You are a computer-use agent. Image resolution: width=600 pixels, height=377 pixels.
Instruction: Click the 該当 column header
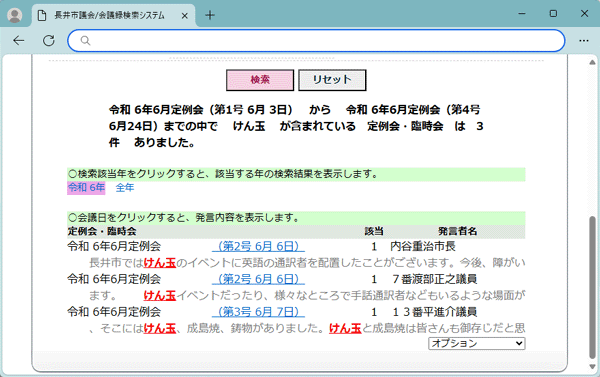[x=374, y=231]
